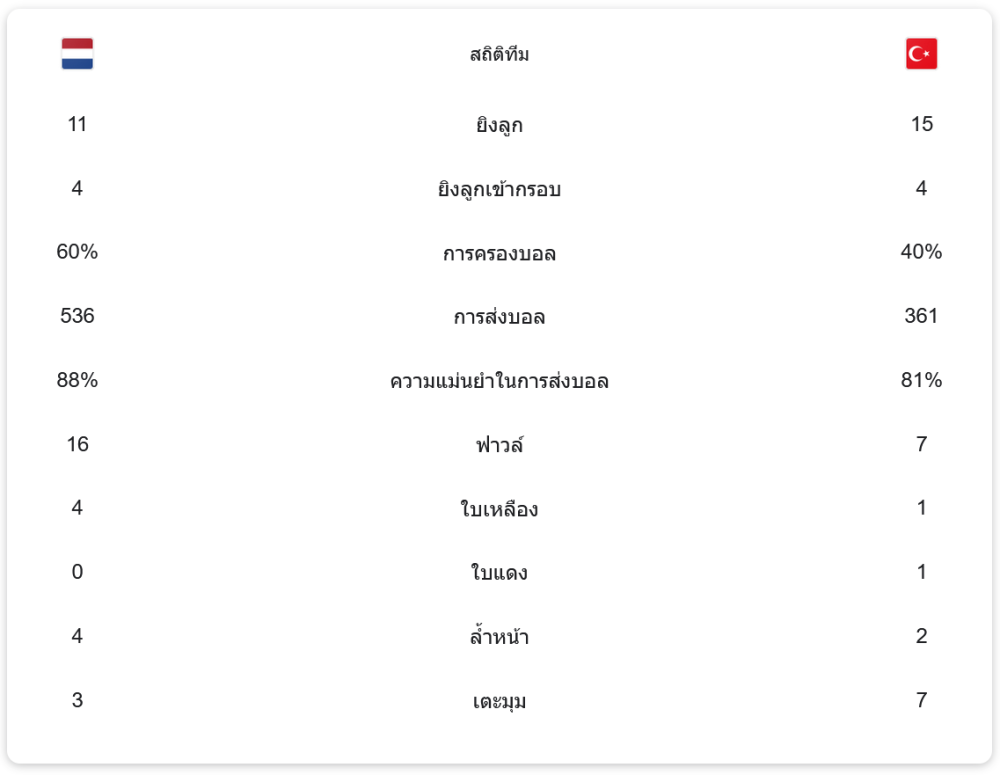
Task: Select Turkey 361 passes value
Action: [921, 316]
